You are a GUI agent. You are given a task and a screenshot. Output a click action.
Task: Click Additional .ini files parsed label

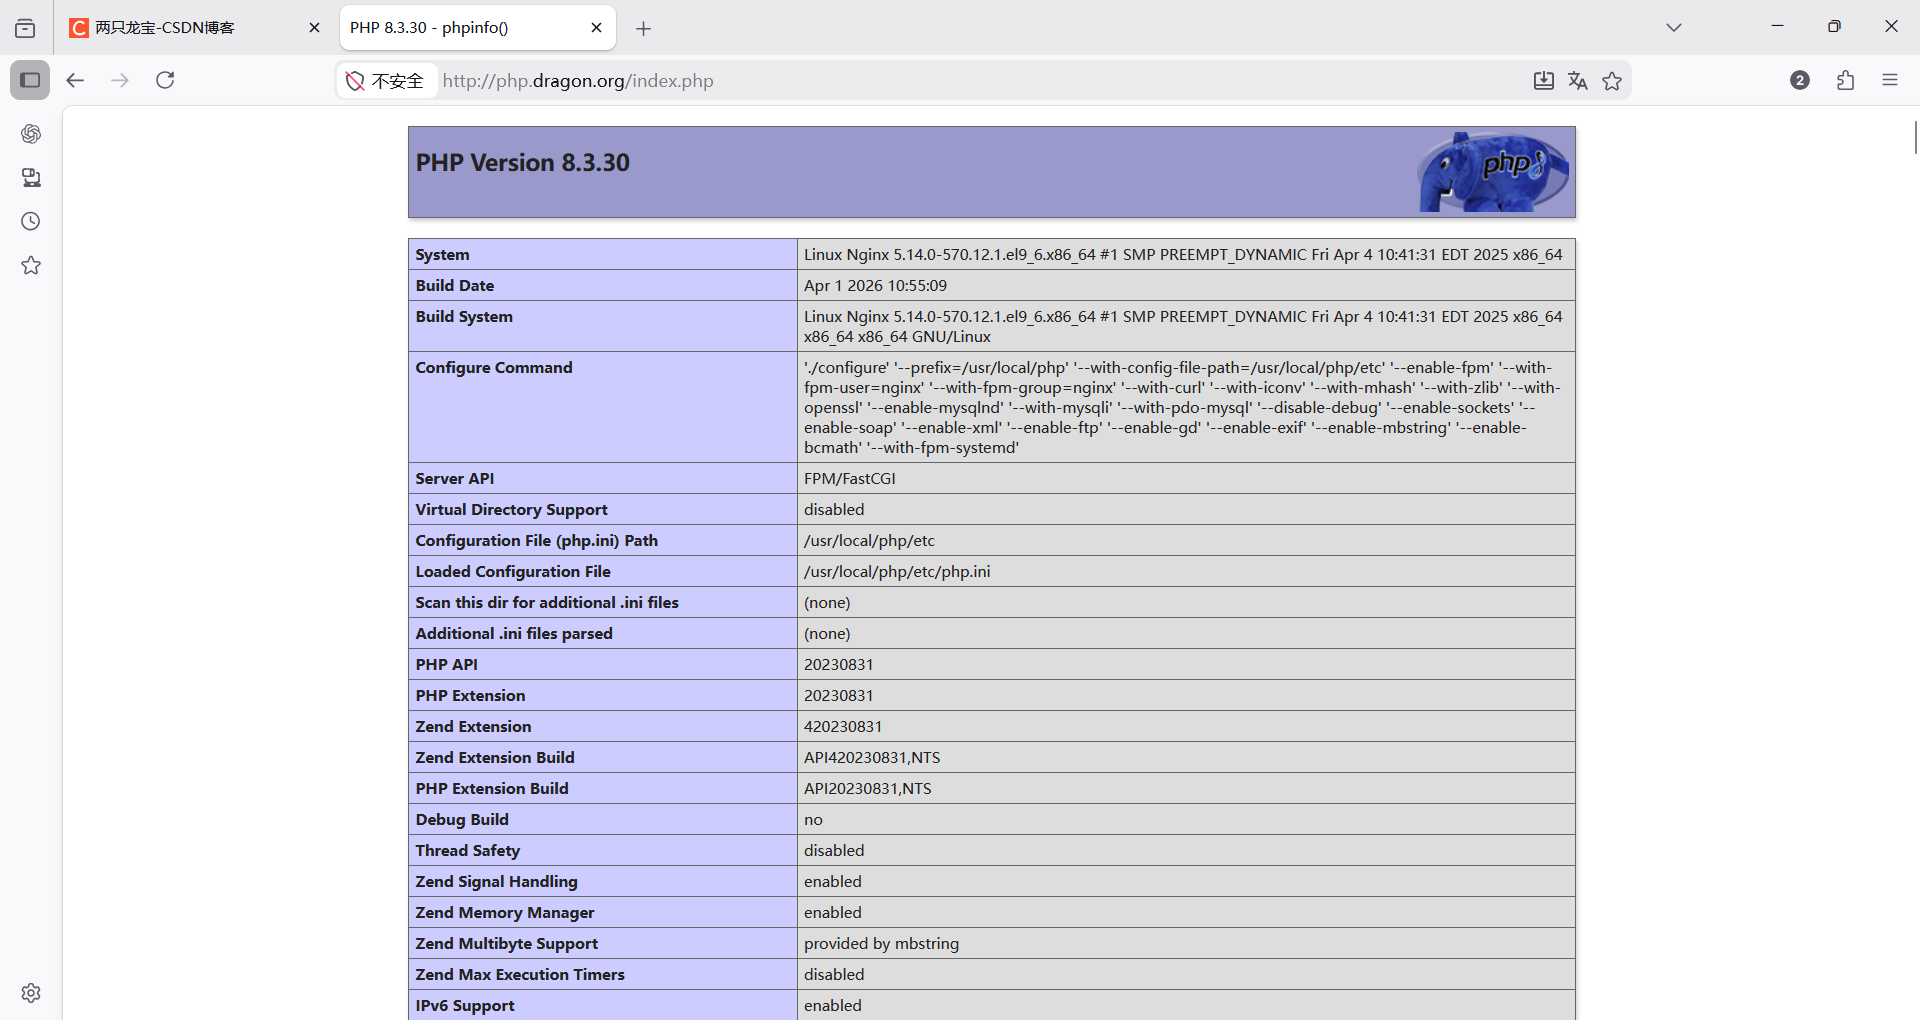point(514,634)
